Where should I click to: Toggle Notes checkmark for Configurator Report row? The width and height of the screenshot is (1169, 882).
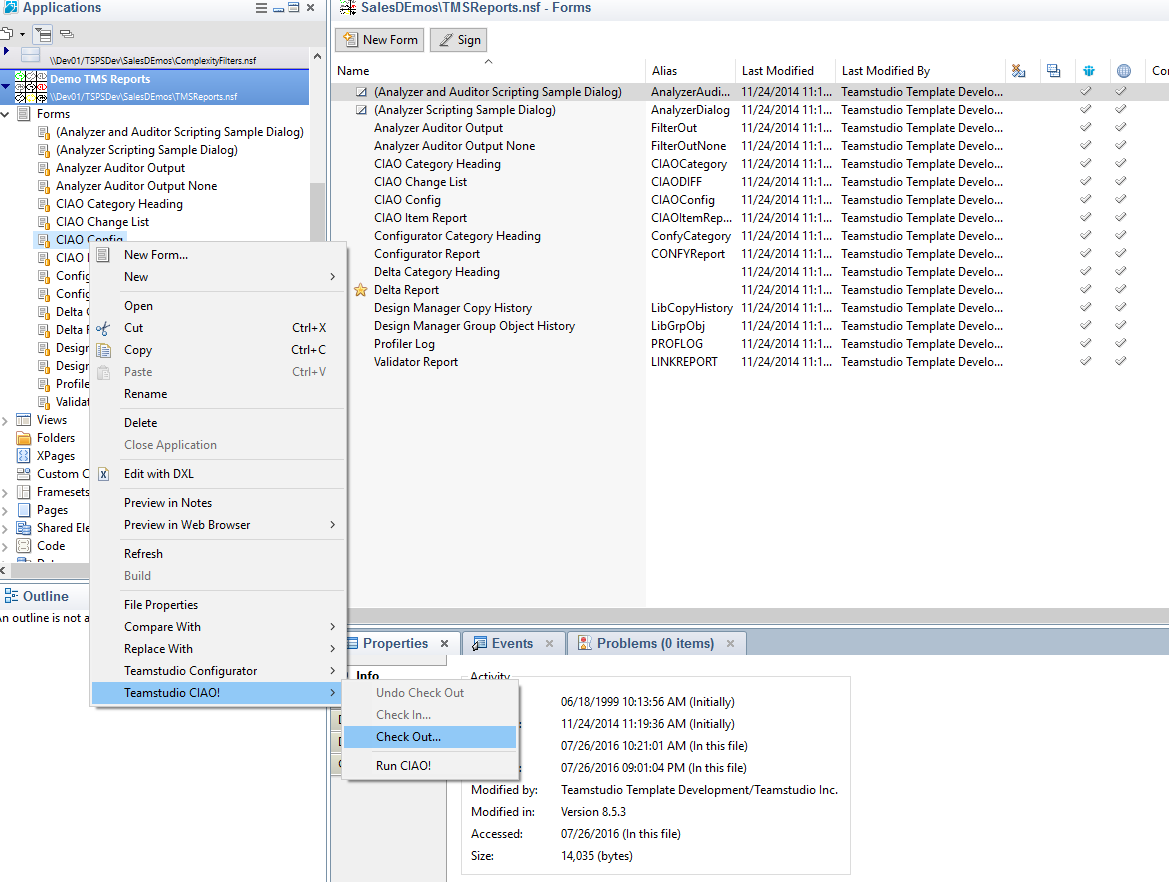[1086, 253]
